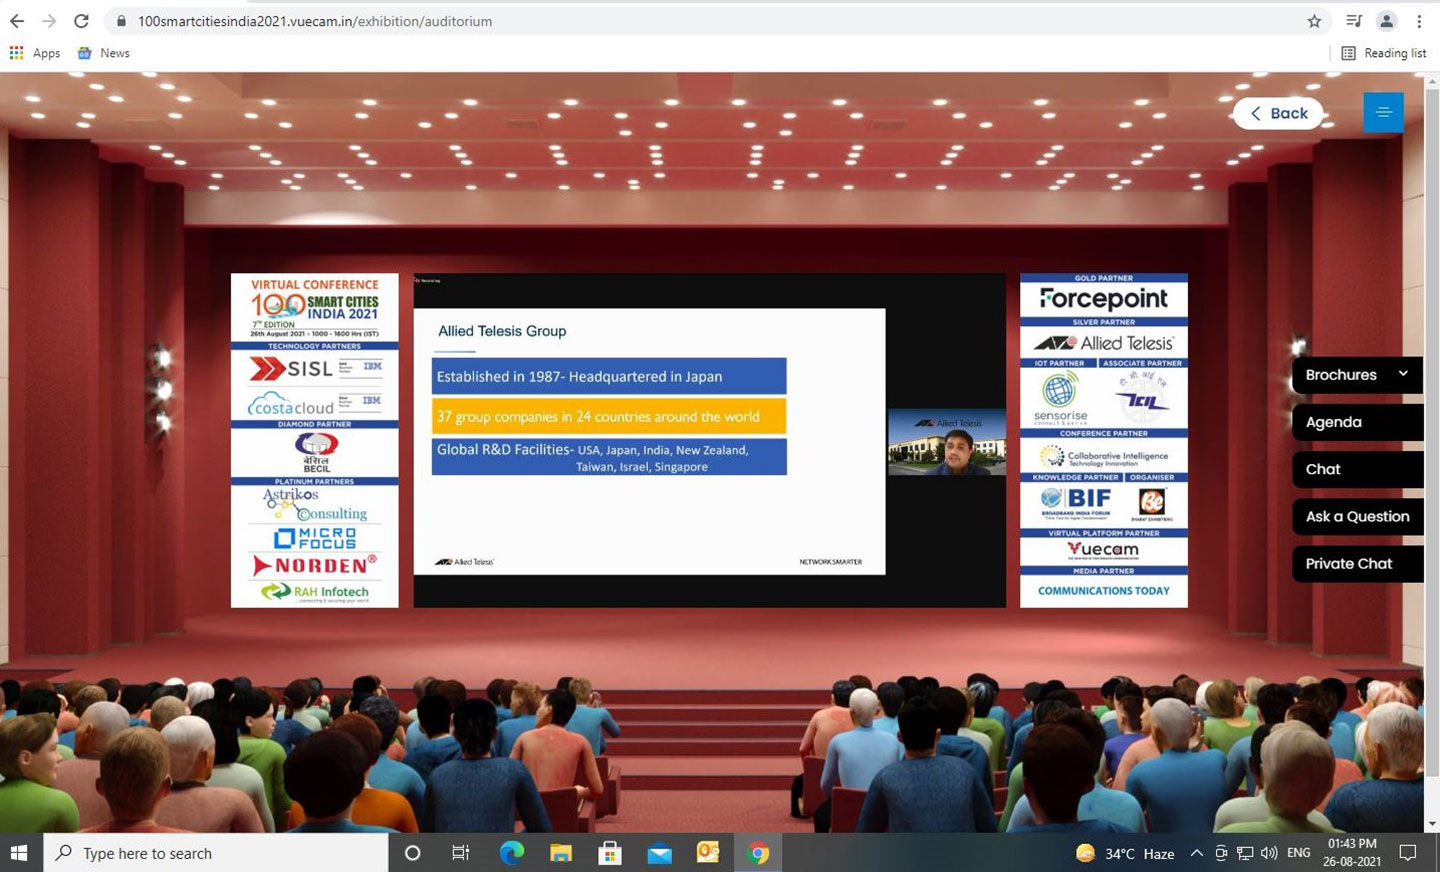Open Cortana circle icon
This screenshot has width=1440, height=872.
tap(412, 853)
